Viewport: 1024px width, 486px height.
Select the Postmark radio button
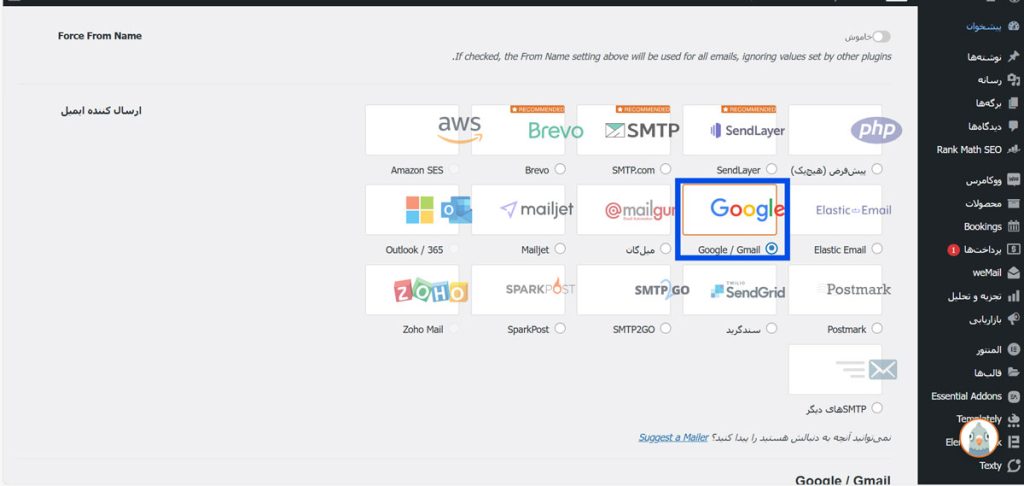point(877,328)
